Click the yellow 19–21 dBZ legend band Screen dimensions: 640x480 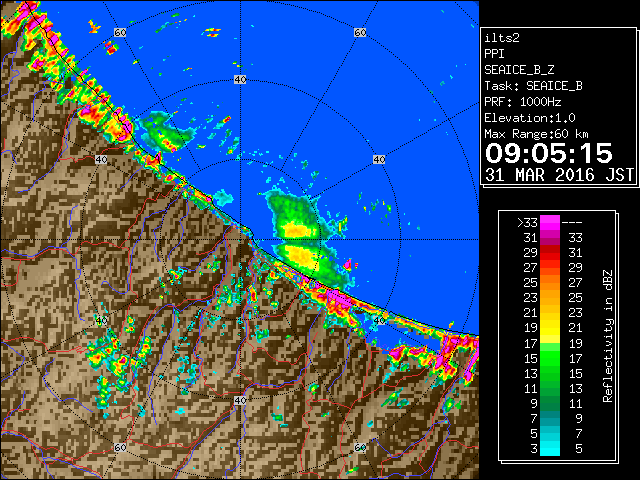click(550, 328)
